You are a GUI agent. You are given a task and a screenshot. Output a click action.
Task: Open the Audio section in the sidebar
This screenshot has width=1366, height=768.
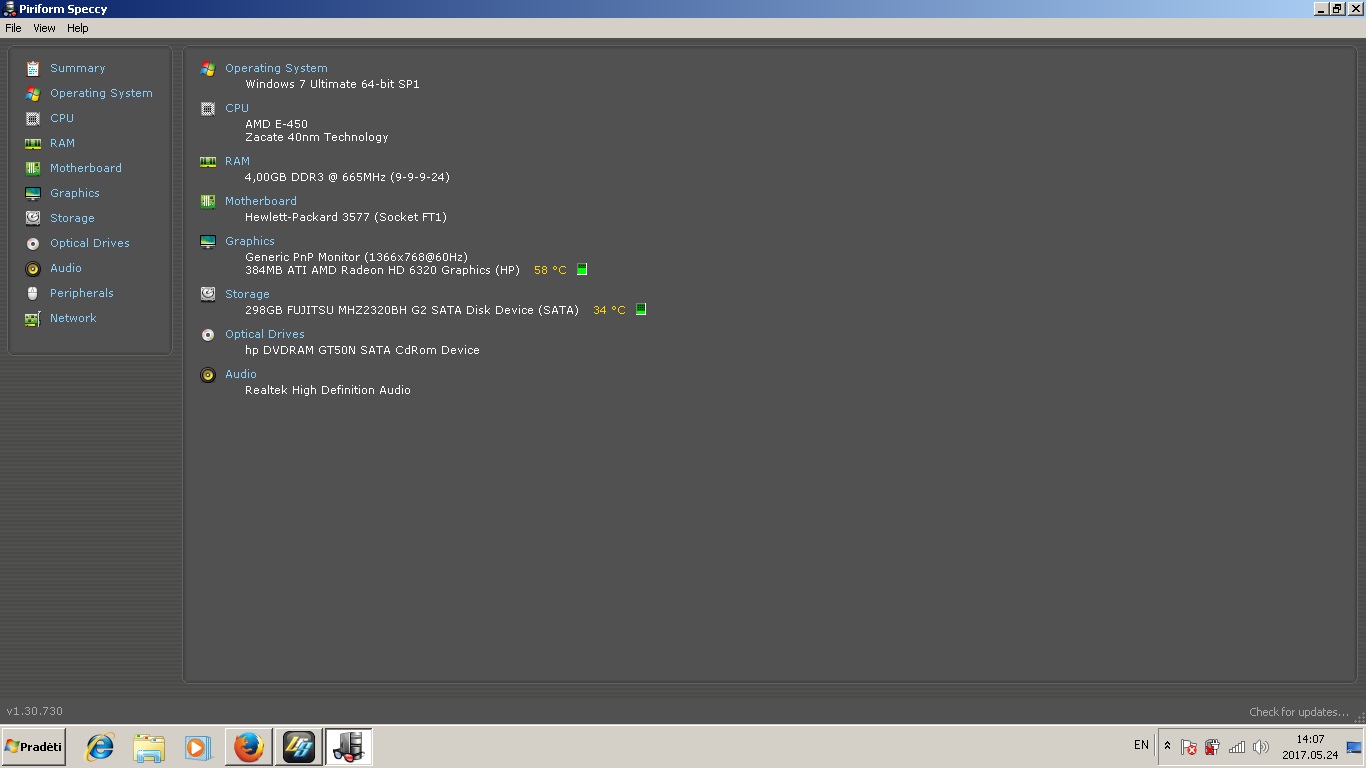66,268
